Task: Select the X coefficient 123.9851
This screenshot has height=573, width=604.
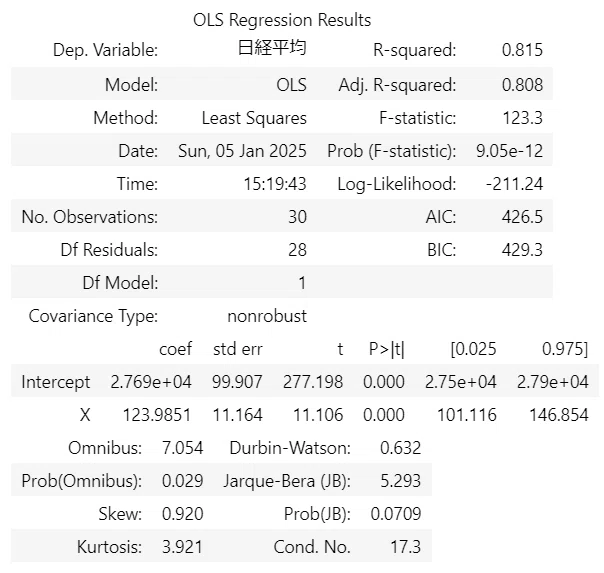Action: [156, 416]
